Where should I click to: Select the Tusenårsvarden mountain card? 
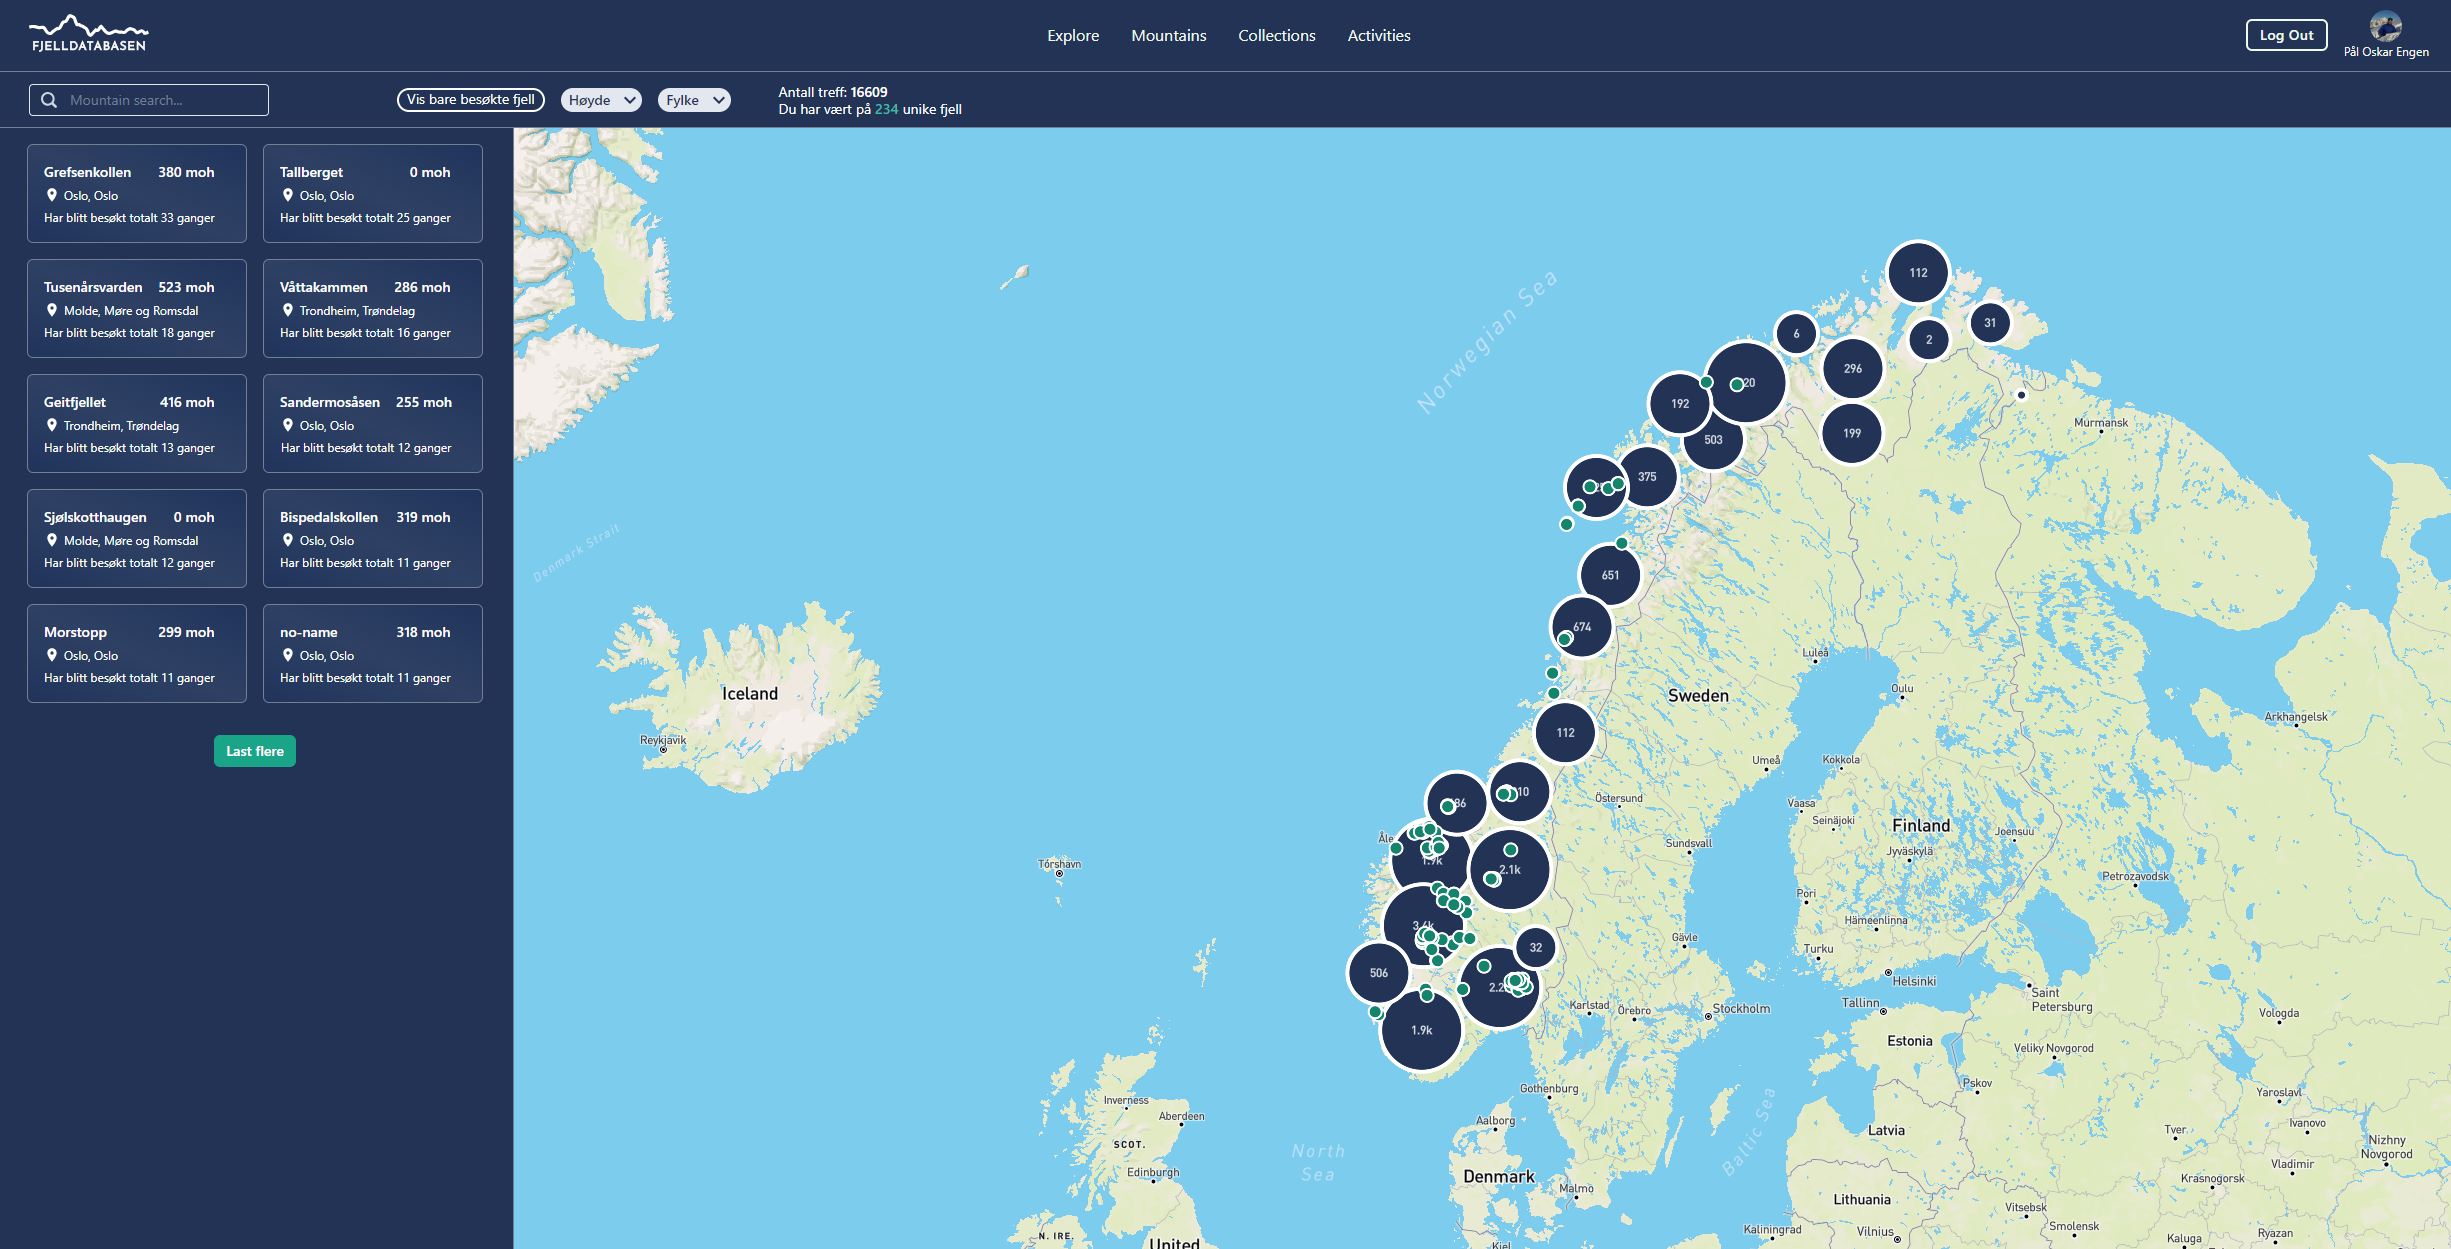click(x=137, y=309)
